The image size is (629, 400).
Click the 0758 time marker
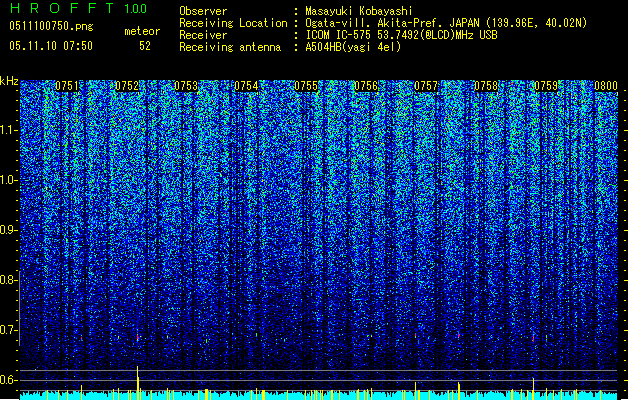tap(486, 86)
